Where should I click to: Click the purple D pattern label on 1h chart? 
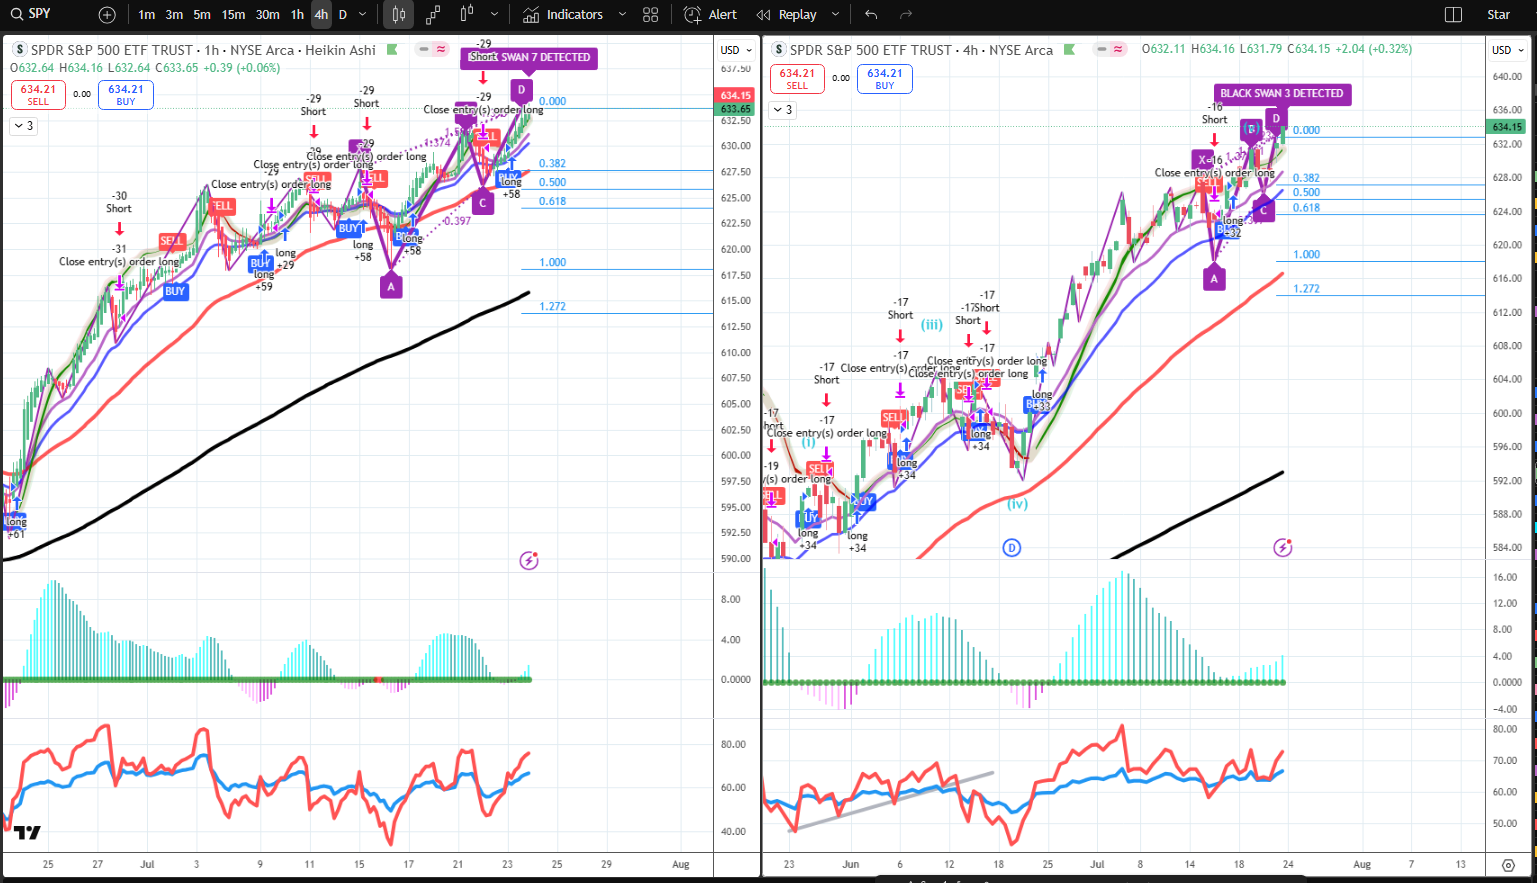coord(521,90)
